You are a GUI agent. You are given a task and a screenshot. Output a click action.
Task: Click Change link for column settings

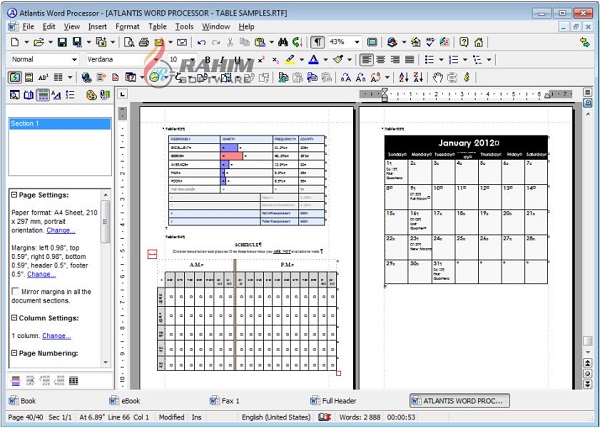click(57, 336)
